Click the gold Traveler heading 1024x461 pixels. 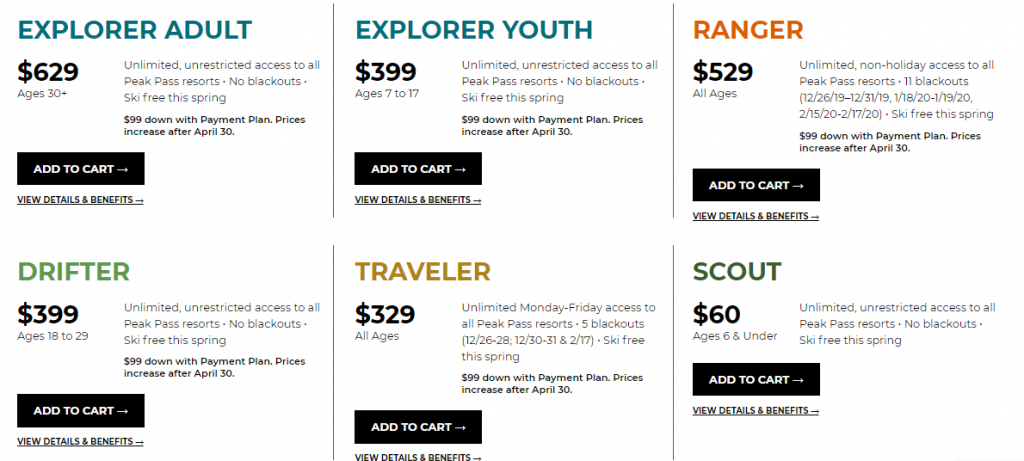(423, 272)
